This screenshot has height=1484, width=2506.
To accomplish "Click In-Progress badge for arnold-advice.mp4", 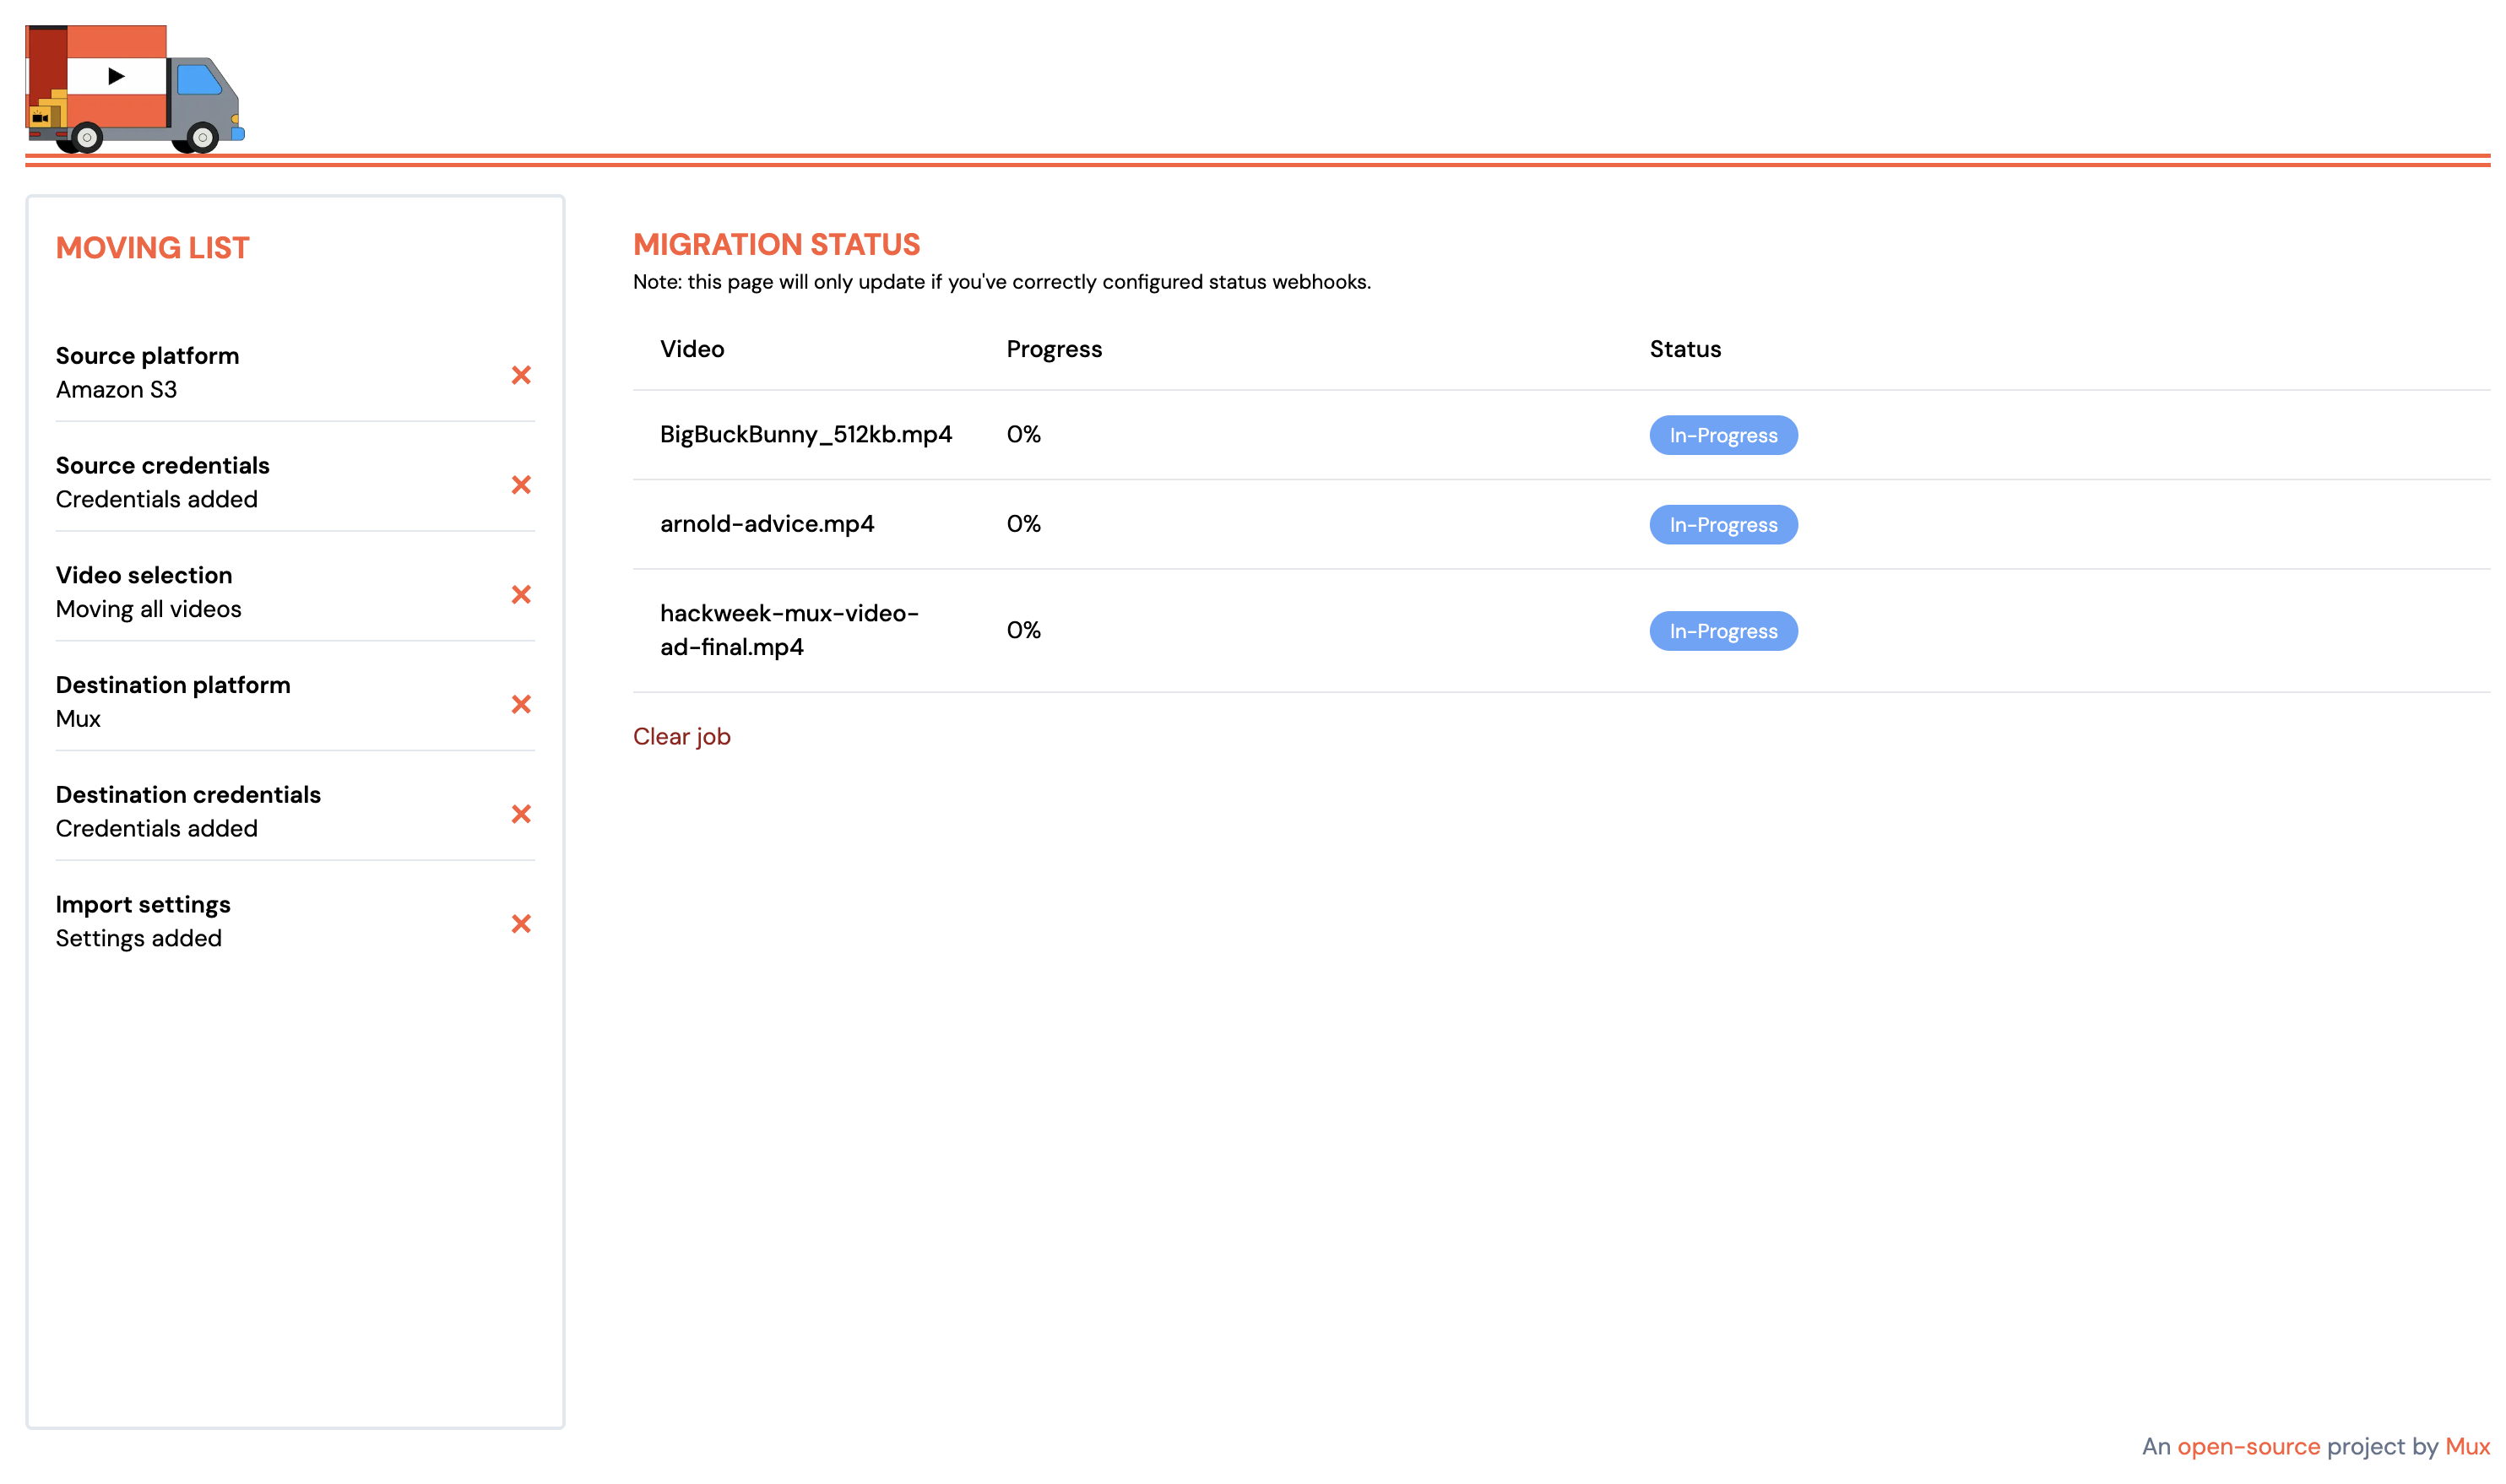I will [x=1723, y=525].
